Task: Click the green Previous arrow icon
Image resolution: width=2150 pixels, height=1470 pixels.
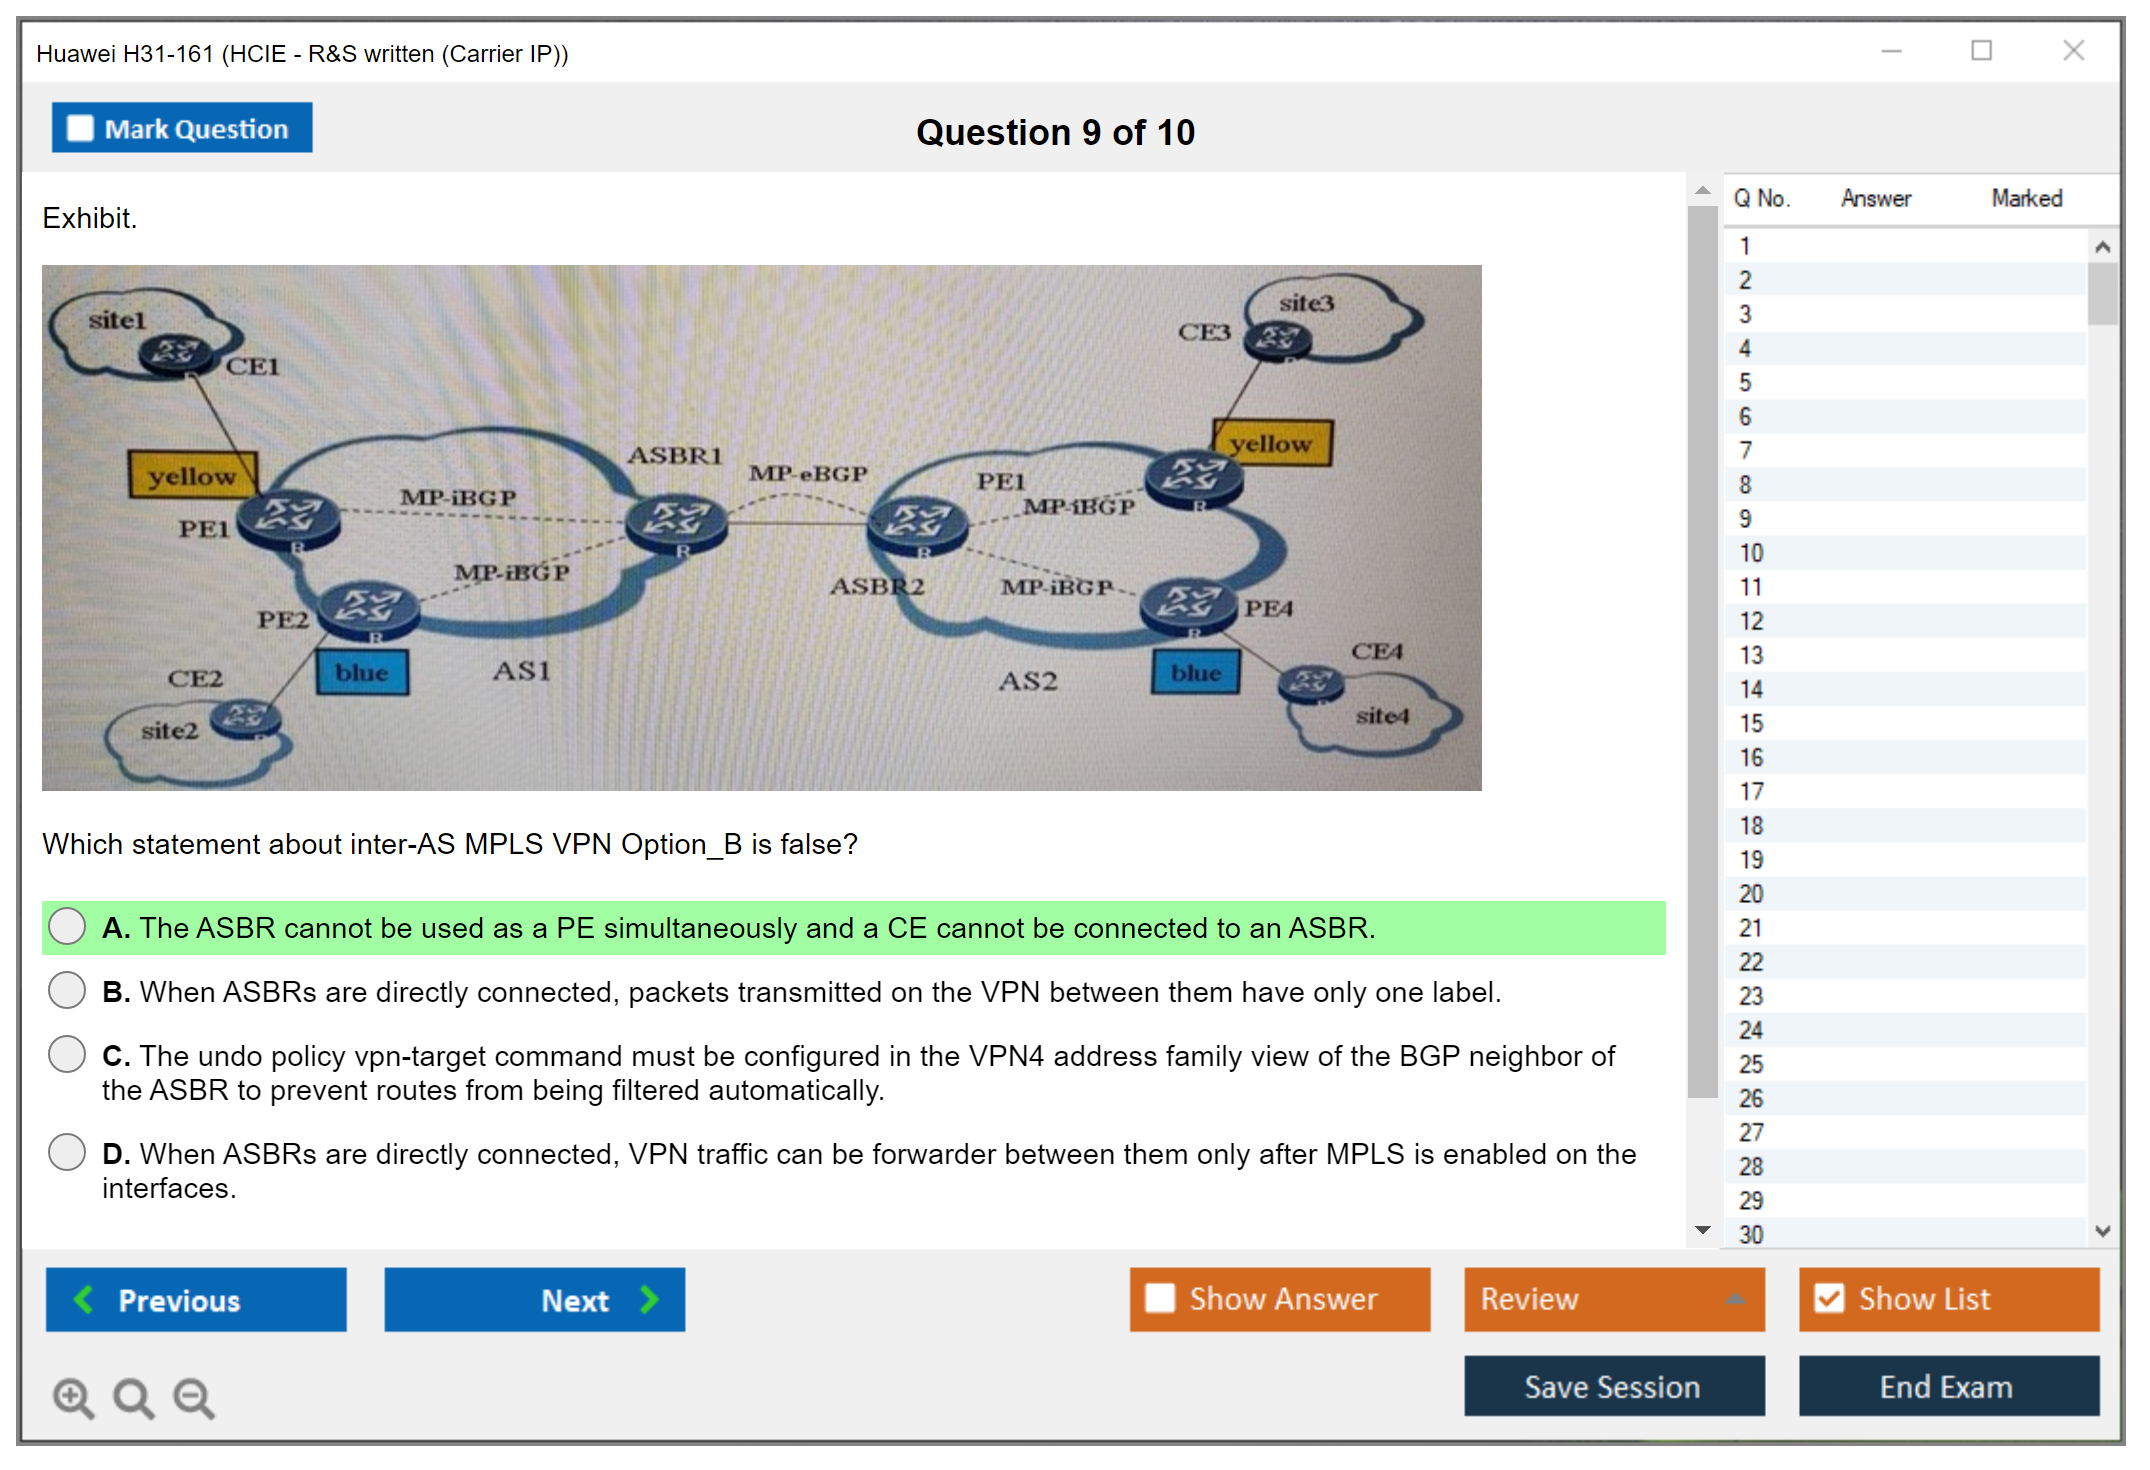Action: click(x=85, y=1299)
